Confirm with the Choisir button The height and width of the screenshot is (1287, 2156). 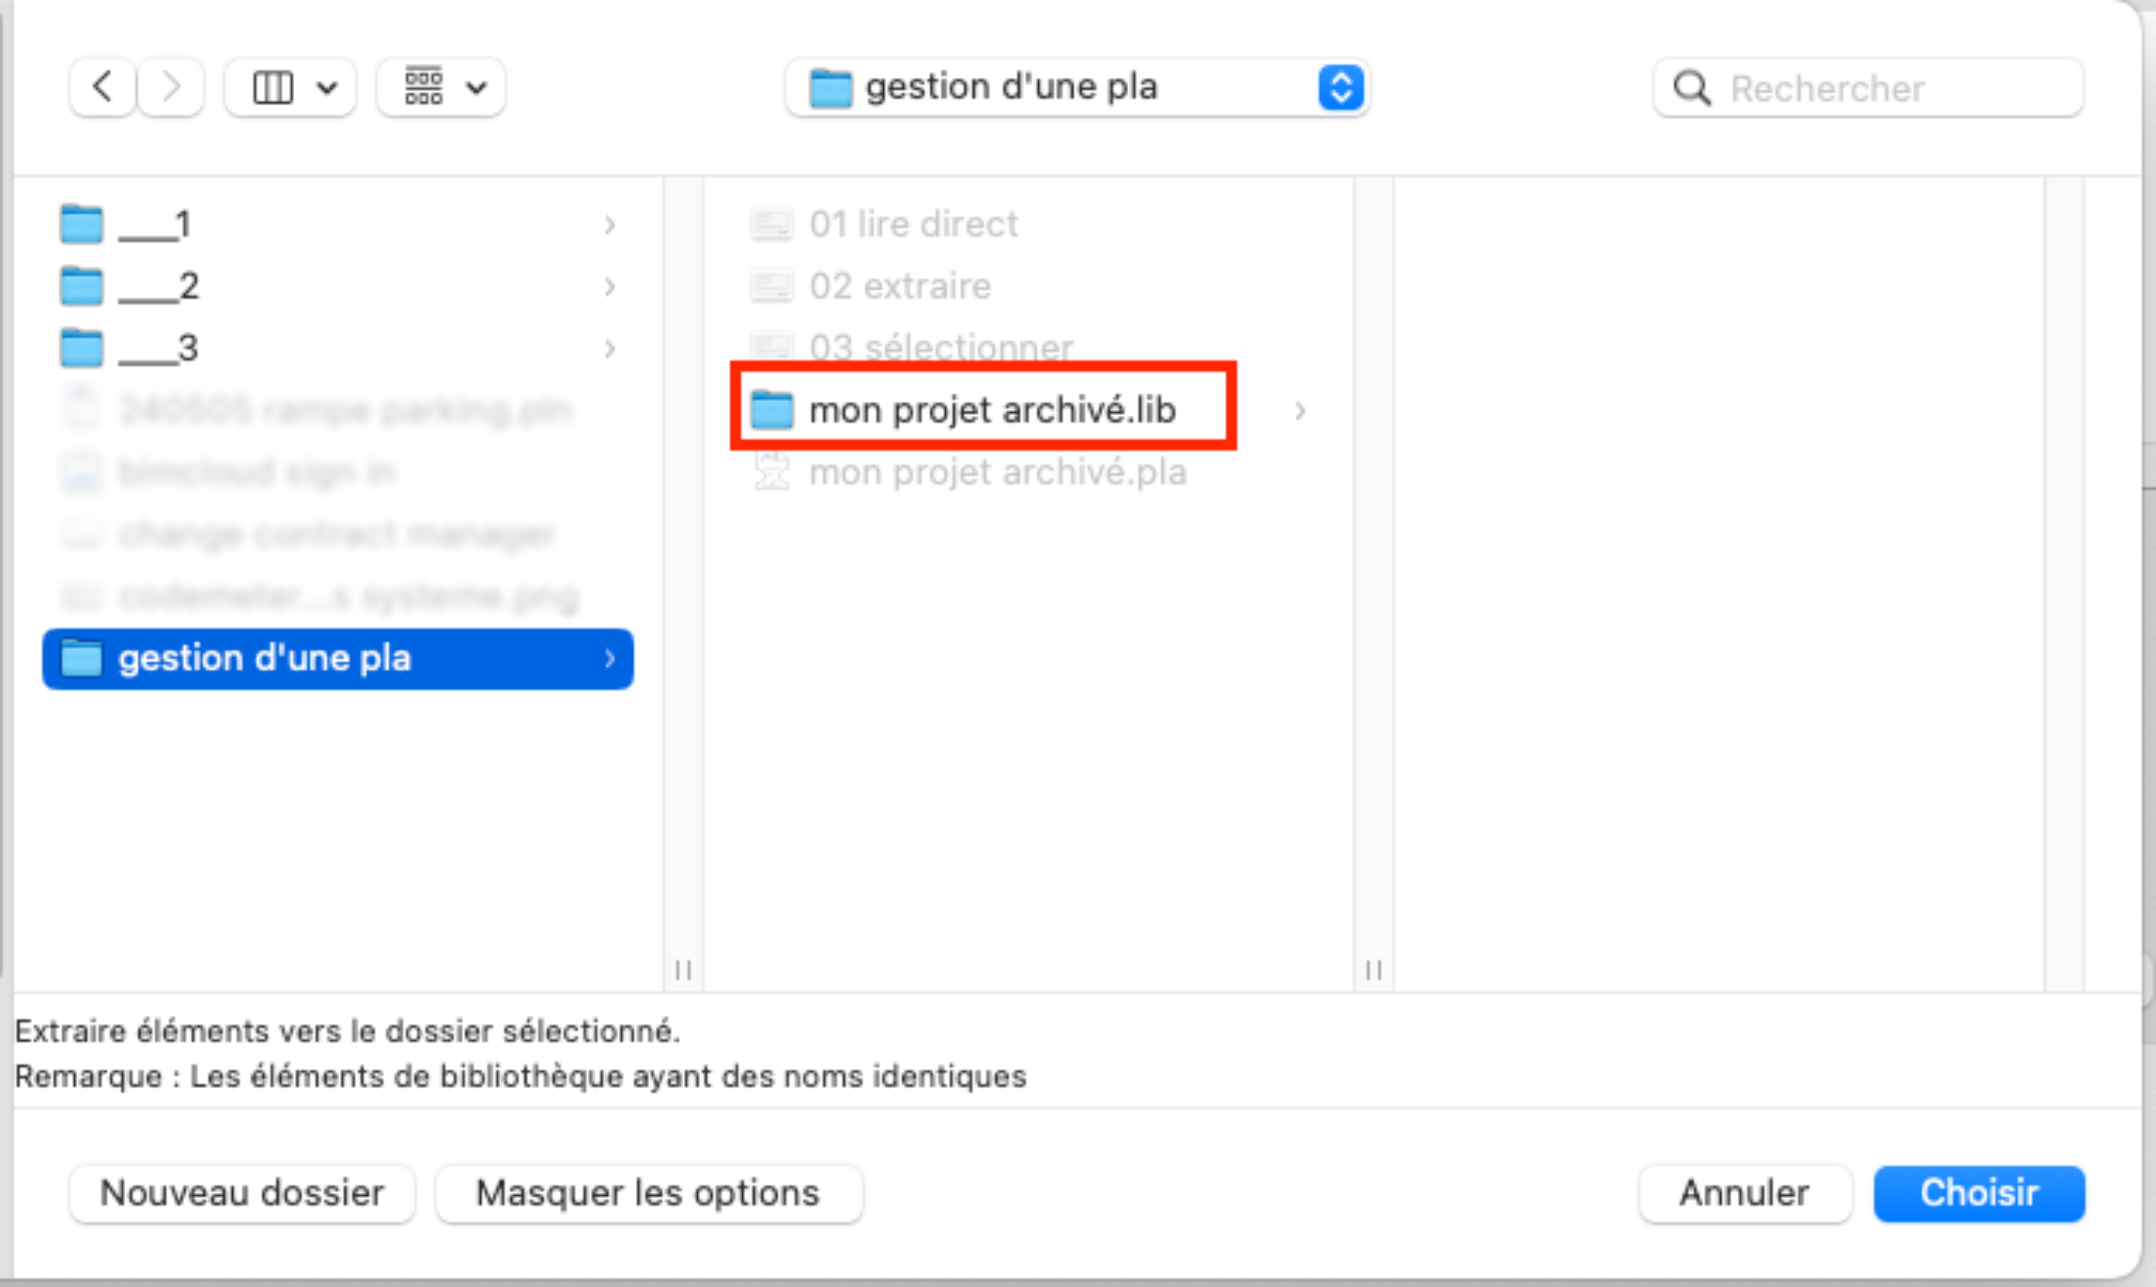(x=1979, y=1193)
